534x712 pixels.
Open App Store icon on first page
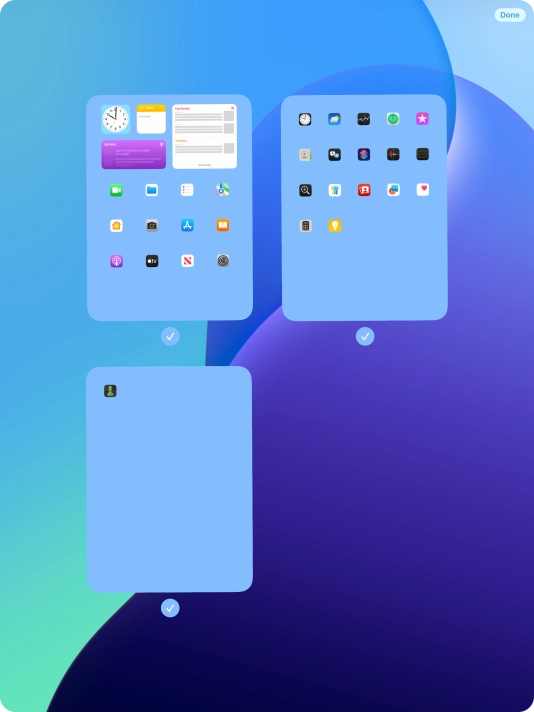(x=187, y=225)
